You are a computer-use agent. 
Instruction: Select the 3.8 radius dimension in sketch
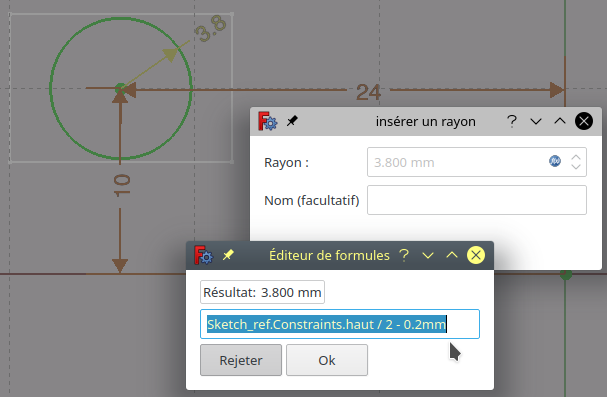click(x=211, y=28)
